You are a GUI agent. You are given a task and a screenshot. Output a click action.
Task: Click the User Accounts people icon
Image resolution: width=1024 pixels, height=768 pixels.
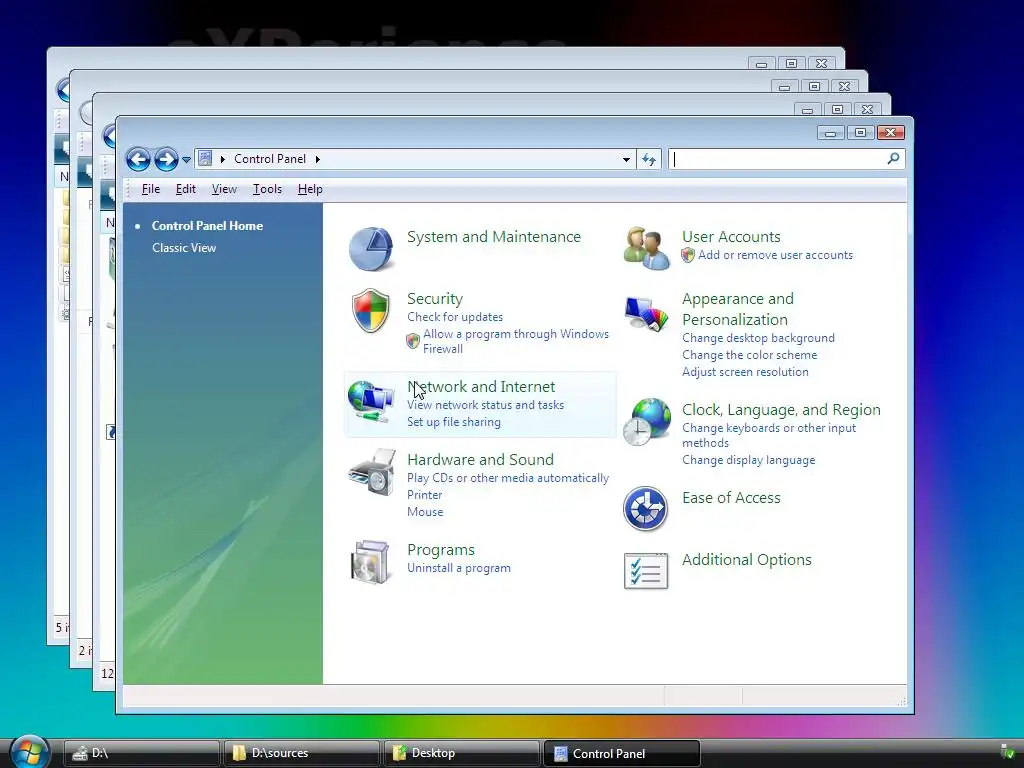[x=646, y=248]
